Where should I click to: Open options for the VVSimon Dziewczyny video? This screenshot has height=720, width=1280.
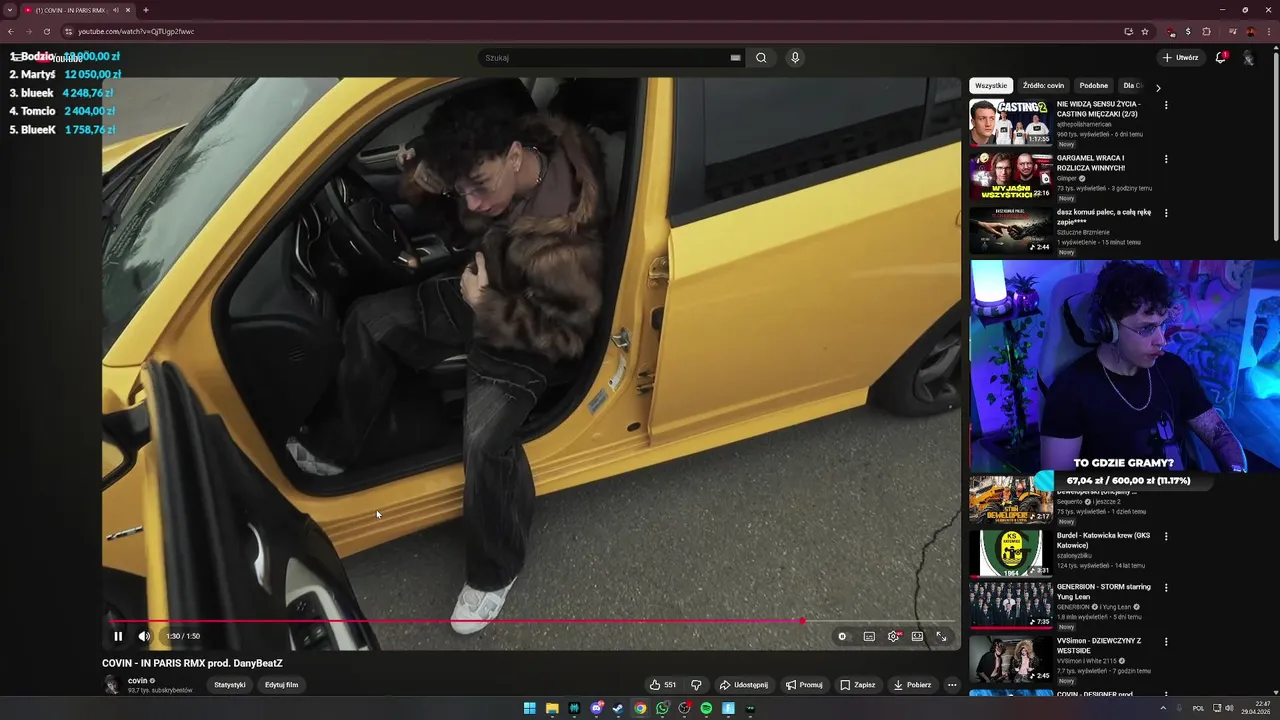point(1166,642)
